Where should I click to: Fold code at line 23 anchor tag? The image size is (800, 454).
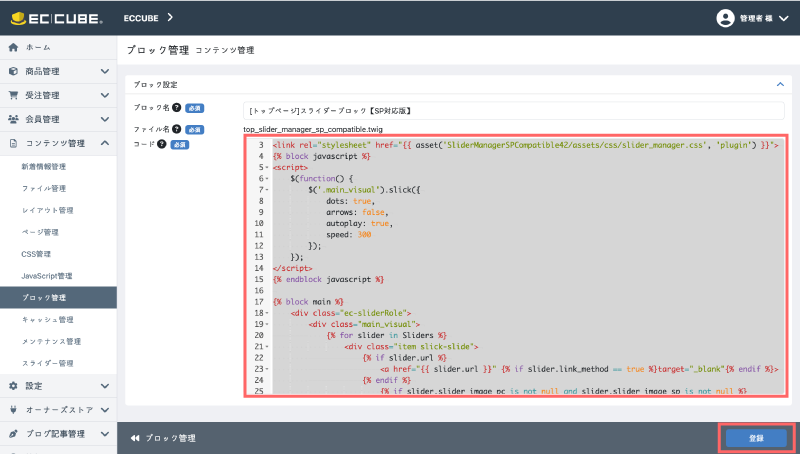click(x=267, y=369)
